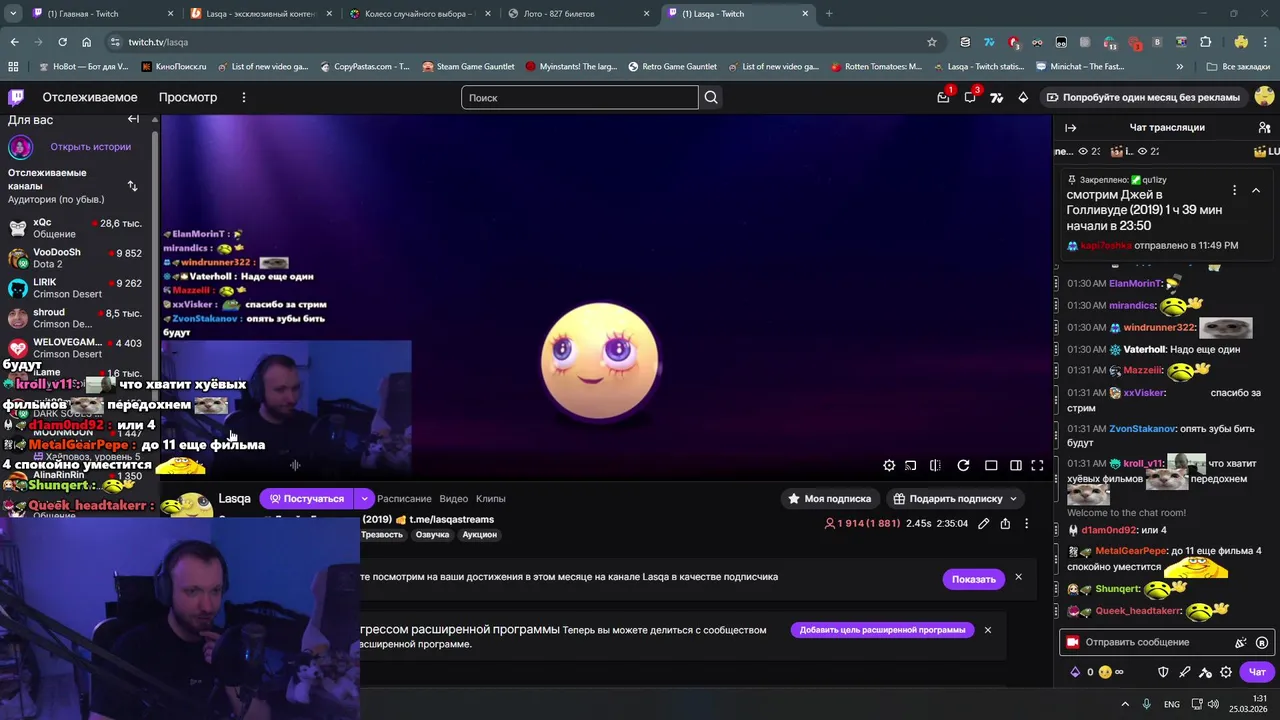
Task: Open Bits diamond icon below chat
Action: (x=1075, y=672)
